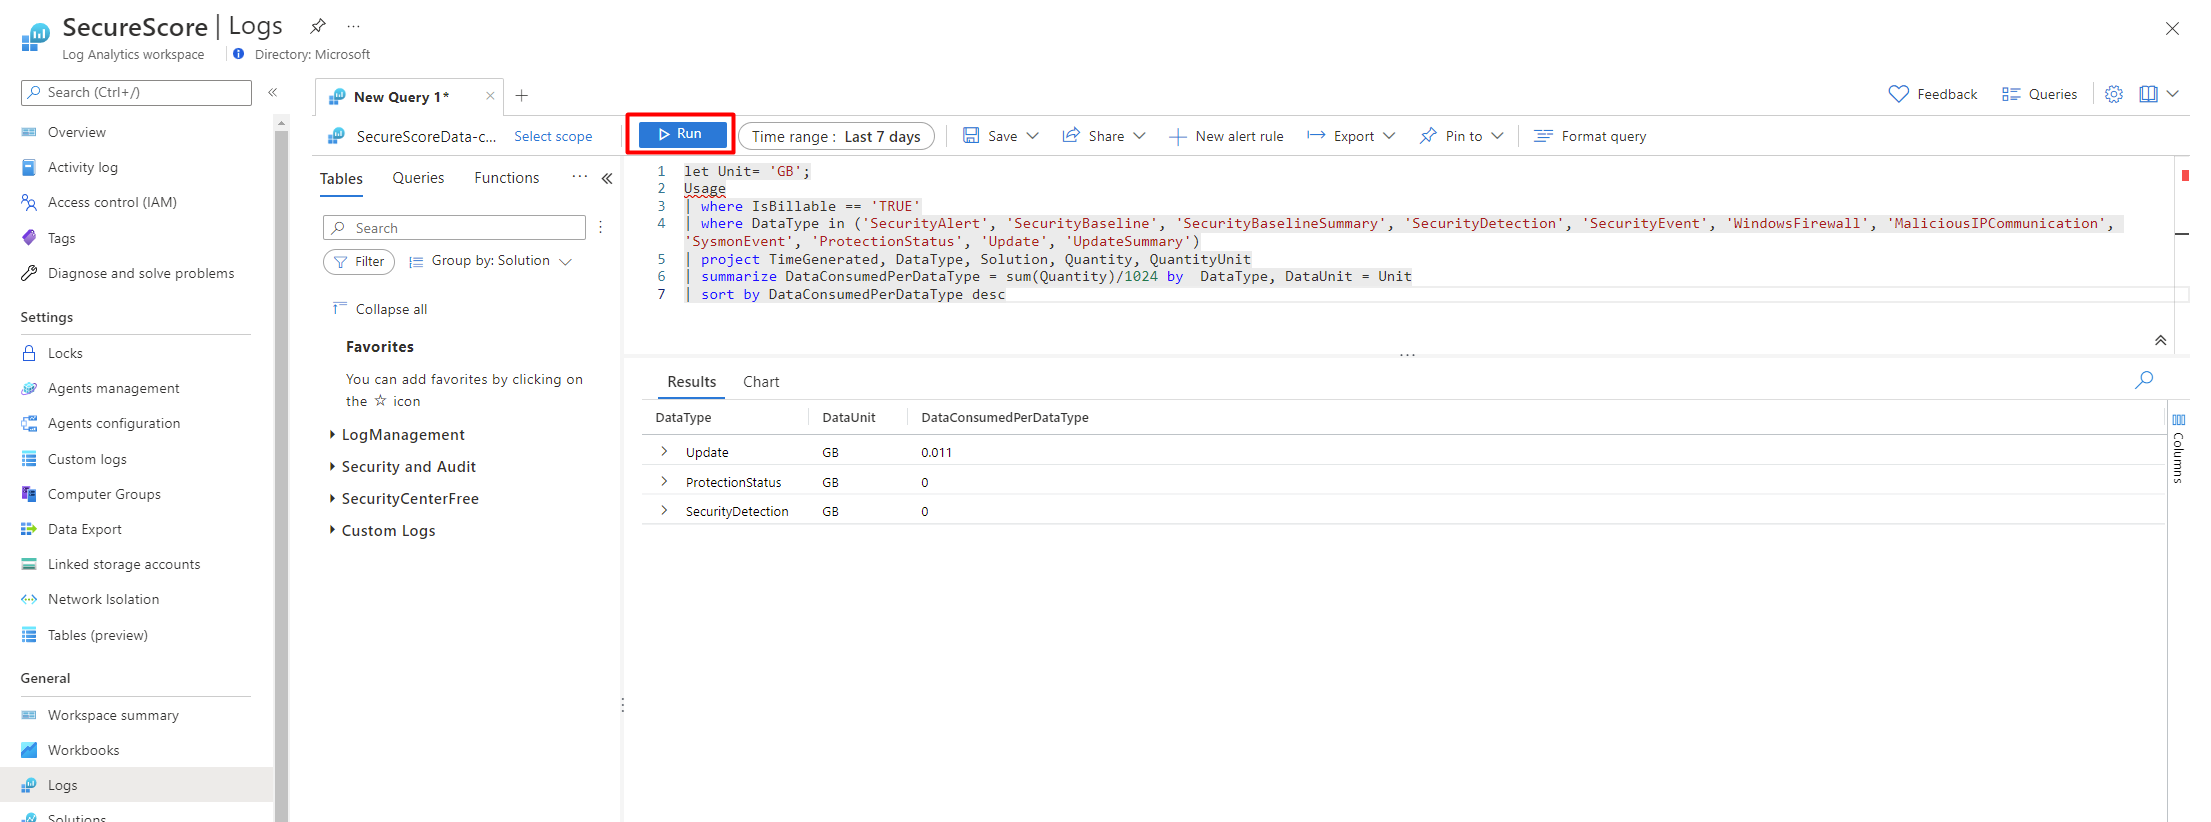Open the Queries list icon

point(2011,94)
